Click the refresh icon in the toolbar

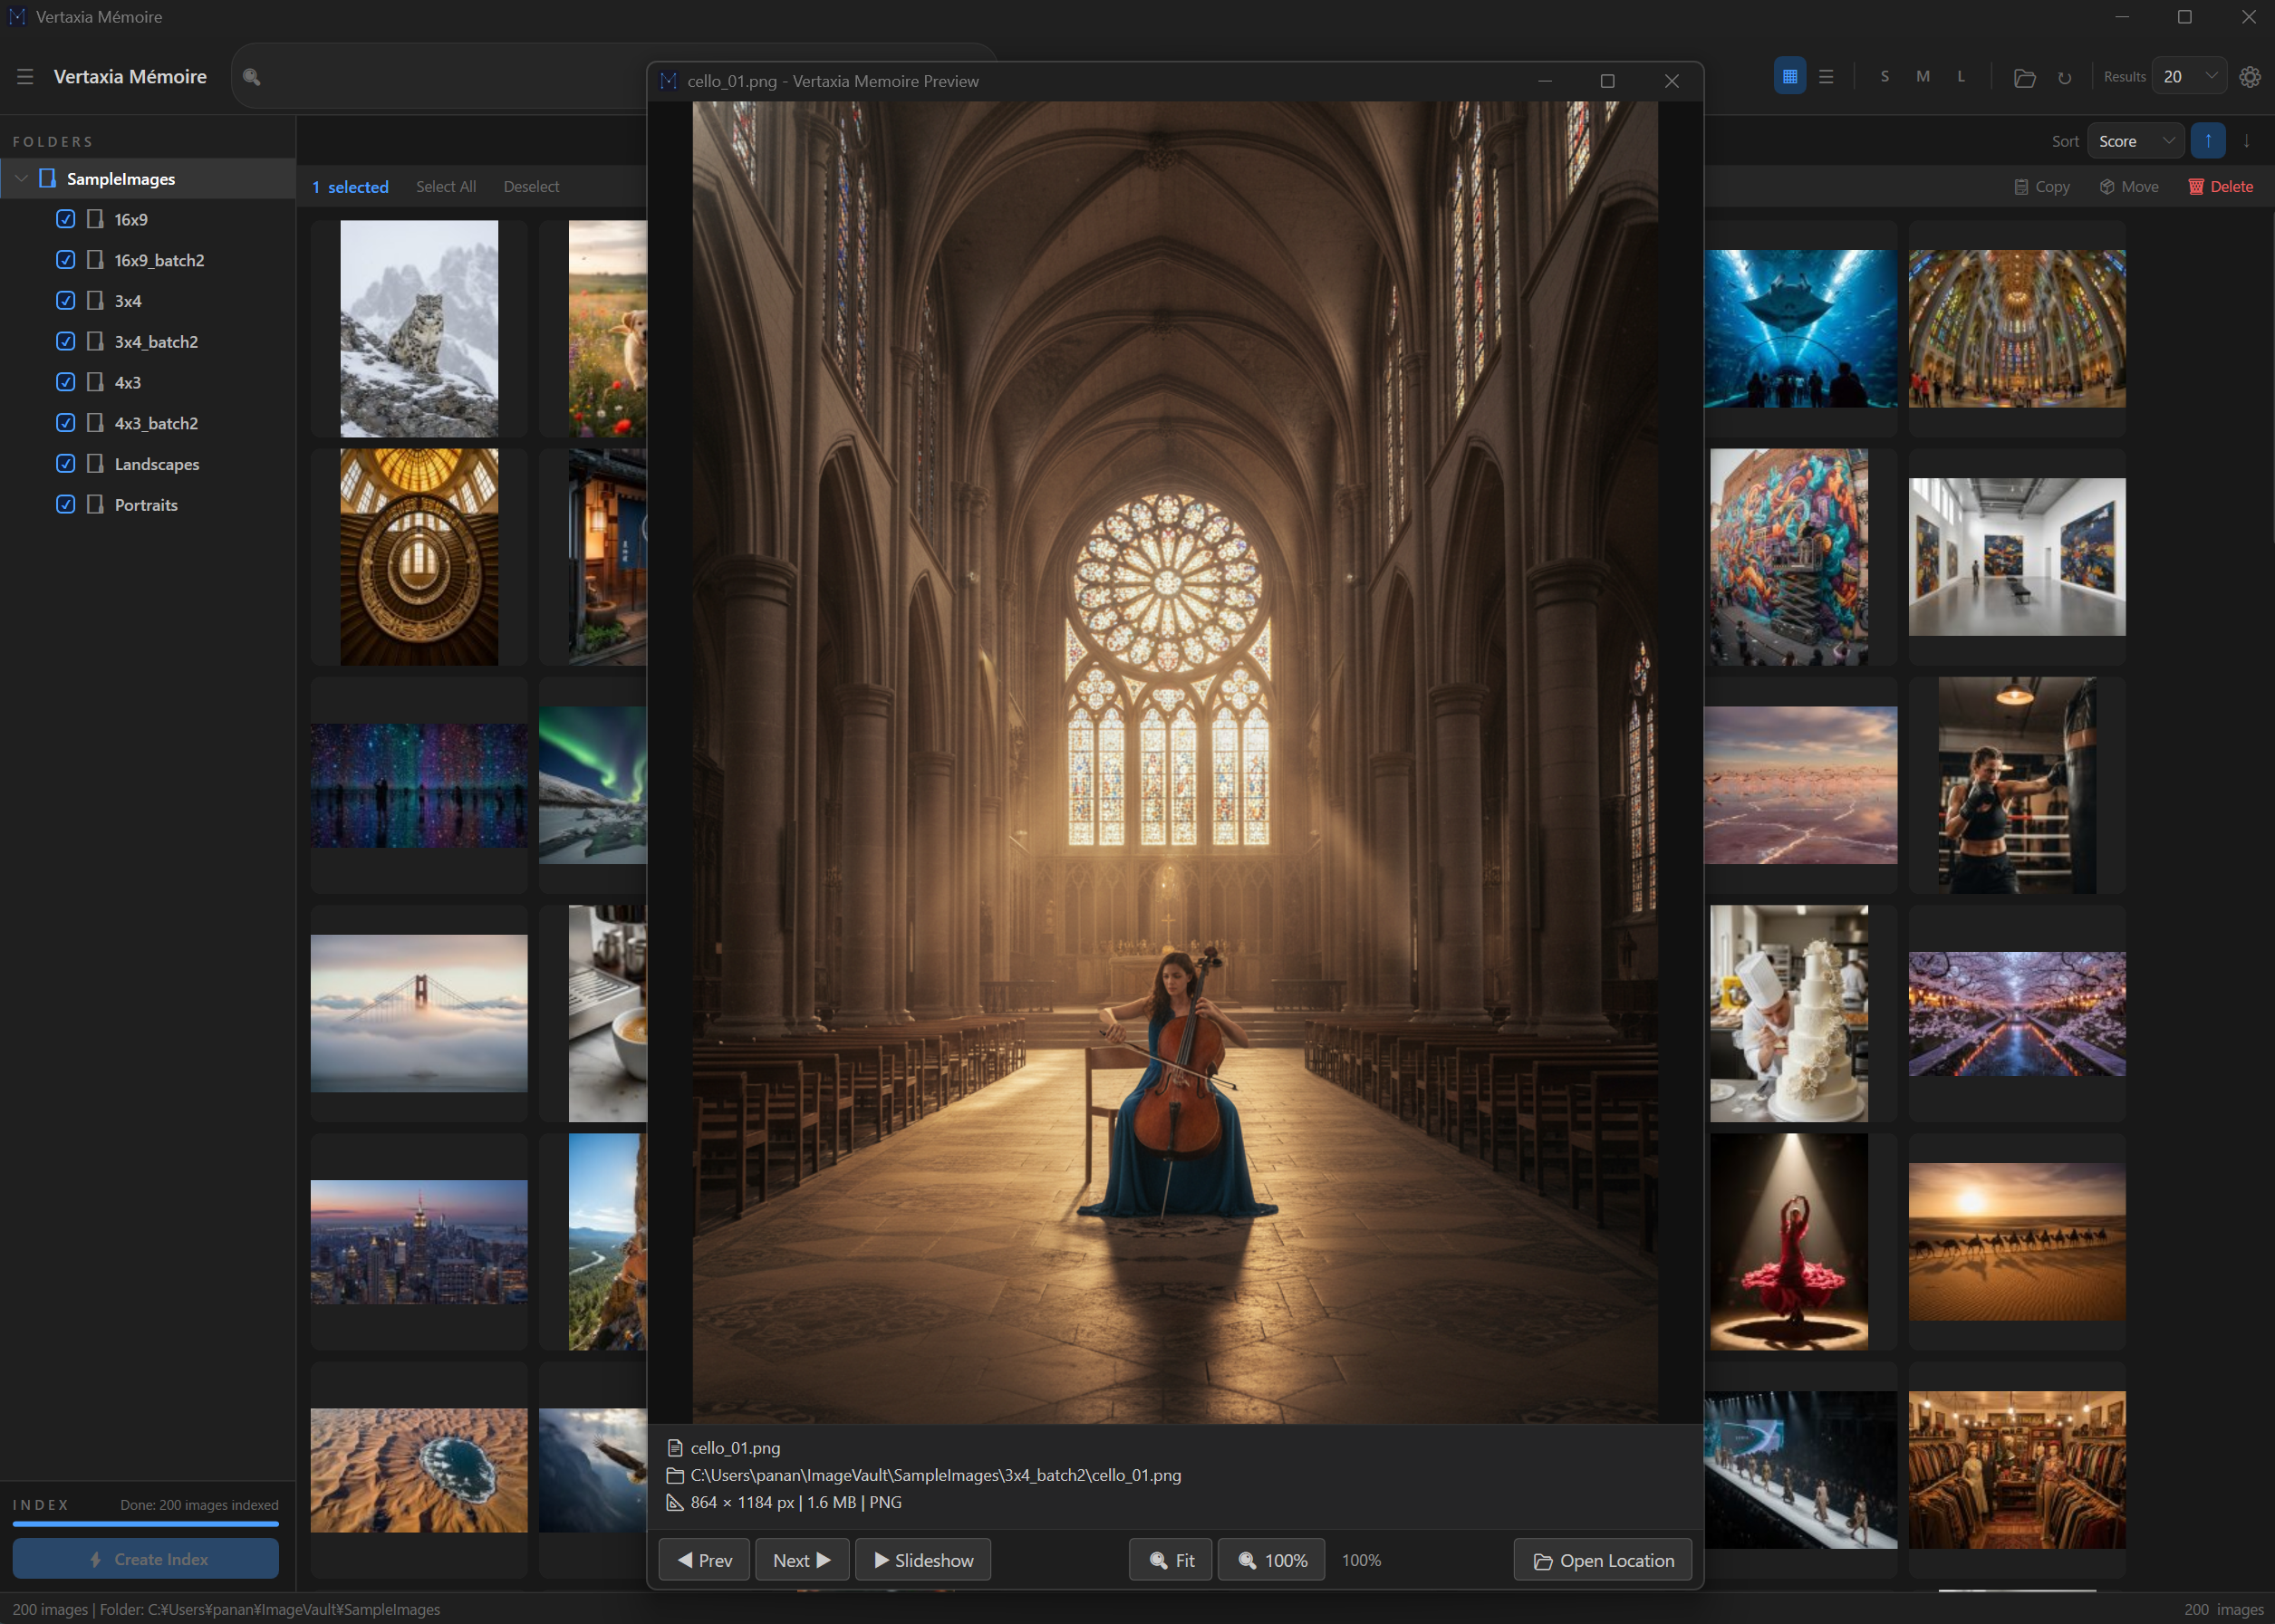click(x=2064, y=77)
